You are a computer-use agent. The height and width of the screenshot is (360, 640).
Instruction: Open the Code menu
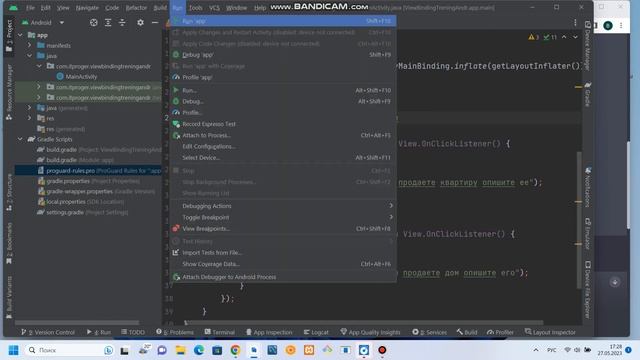click(112, 8)
